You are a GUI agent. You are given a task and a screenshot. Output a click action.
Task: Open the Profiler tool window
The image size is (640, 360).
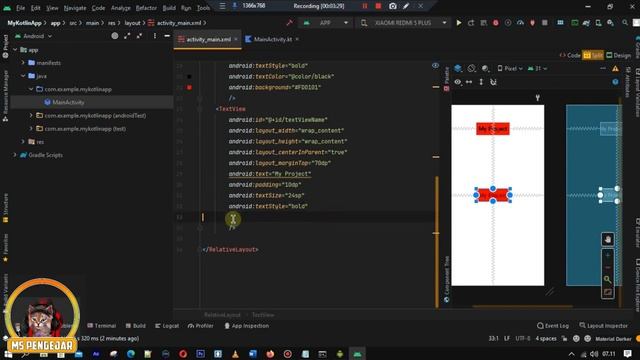pyautogui.click(x=200, y=326)
